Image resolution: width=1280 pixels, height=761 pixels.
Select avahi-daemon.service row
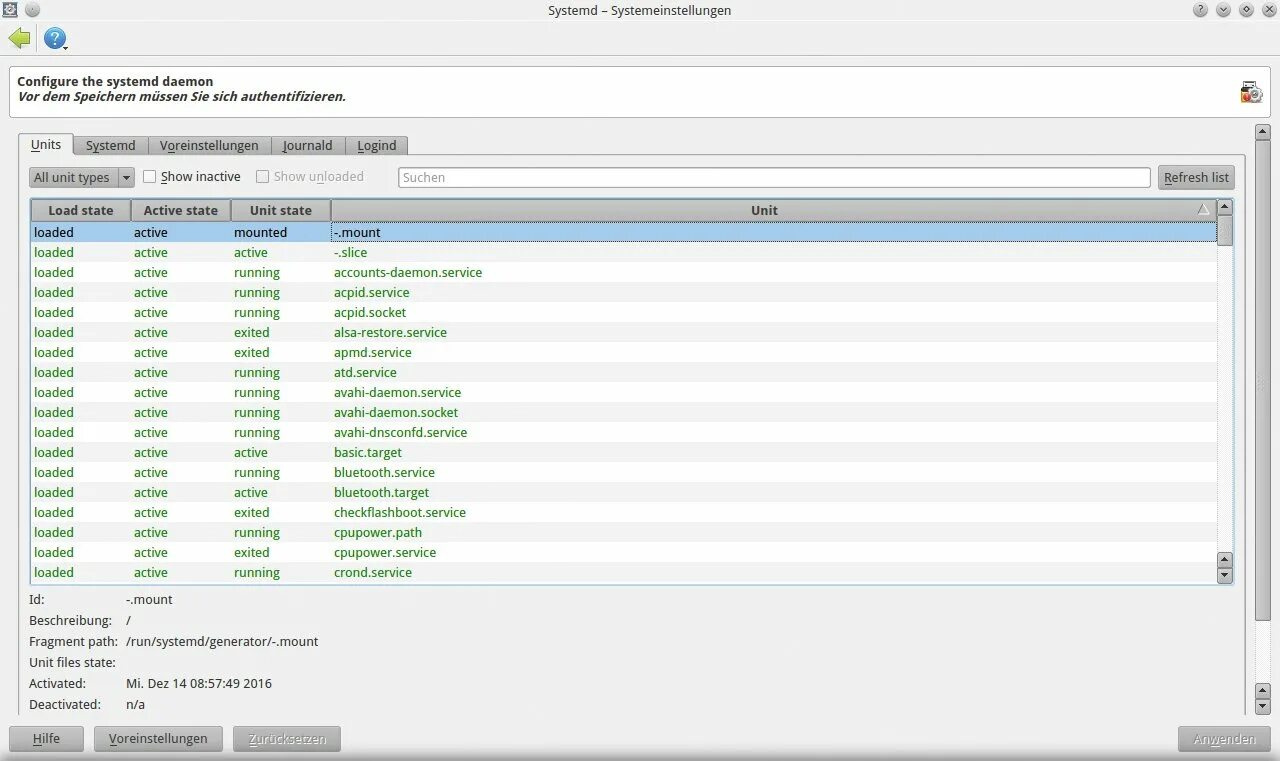(x=623, y=392)
